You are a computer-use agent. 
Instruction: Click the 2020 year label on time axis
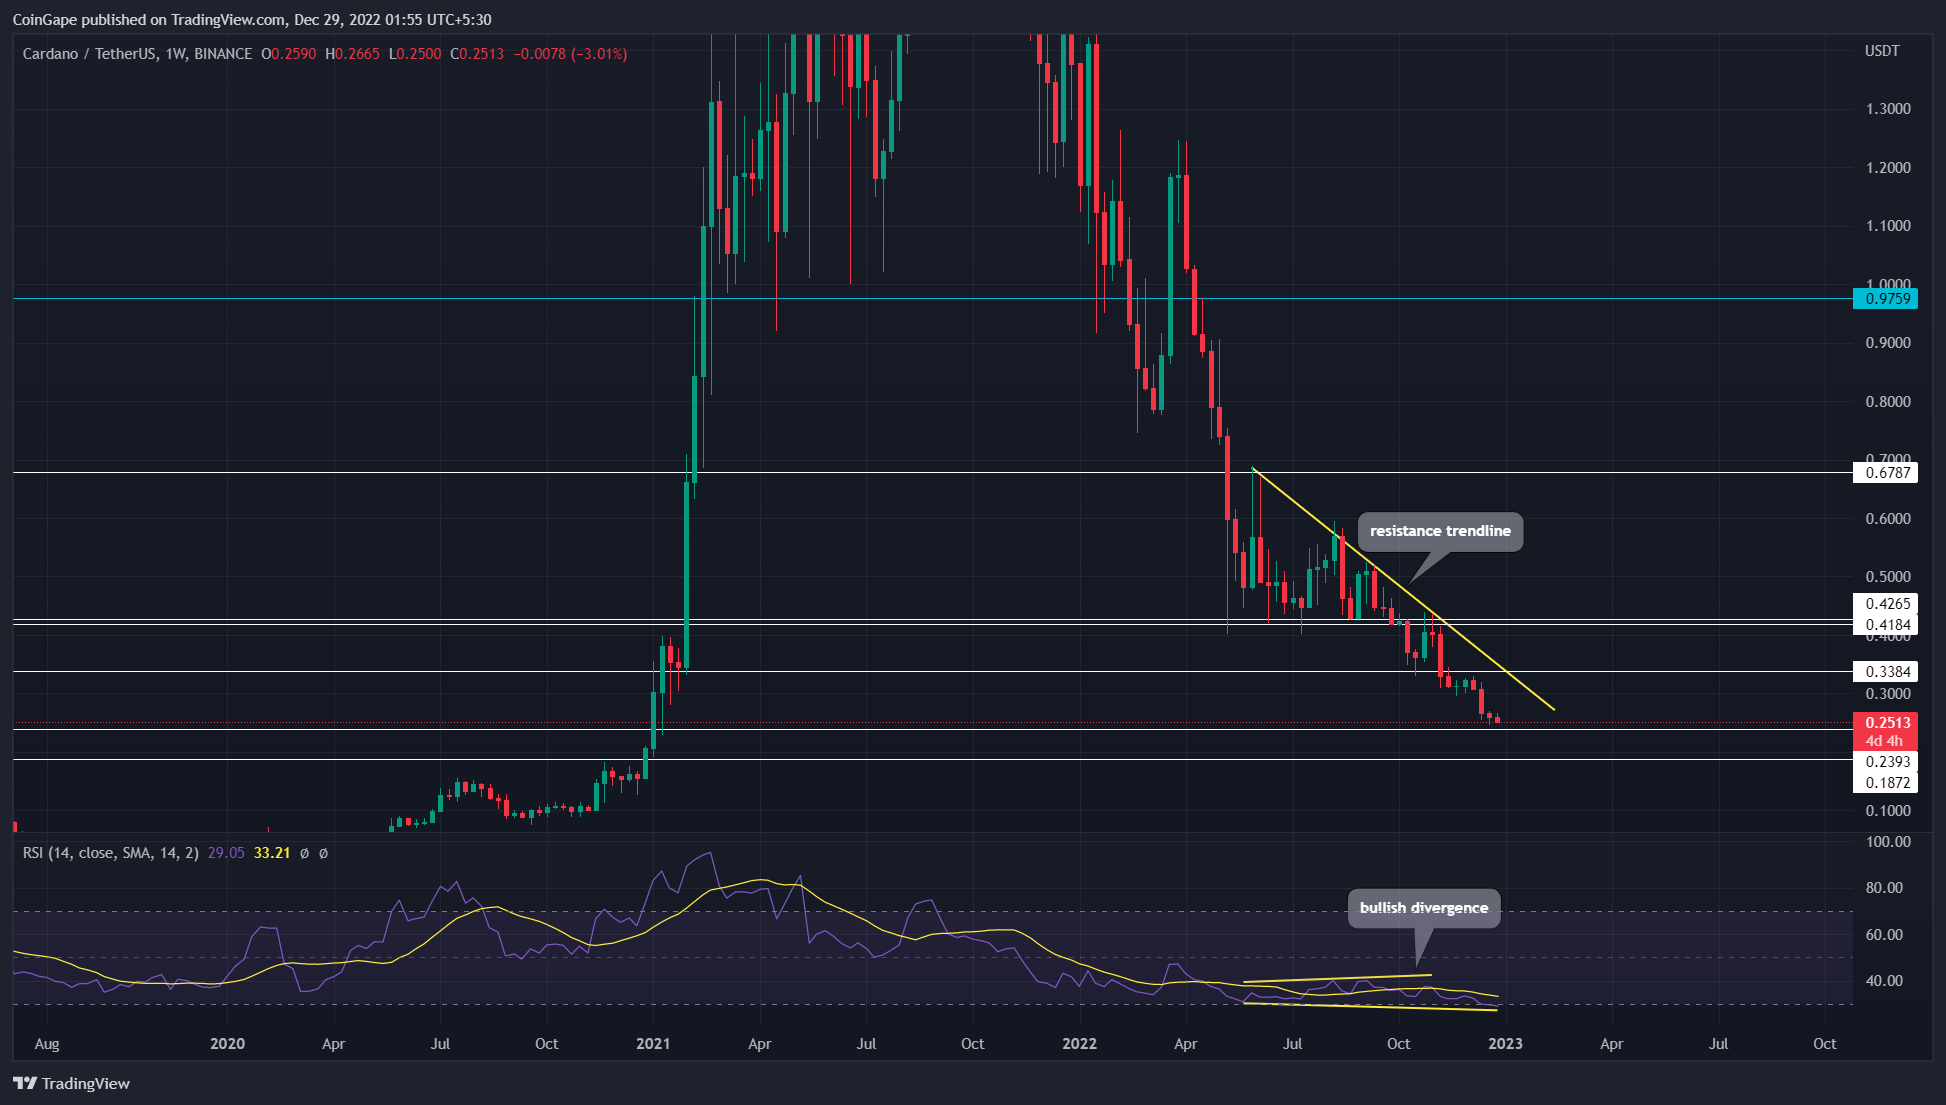(x=227, y=1044)
